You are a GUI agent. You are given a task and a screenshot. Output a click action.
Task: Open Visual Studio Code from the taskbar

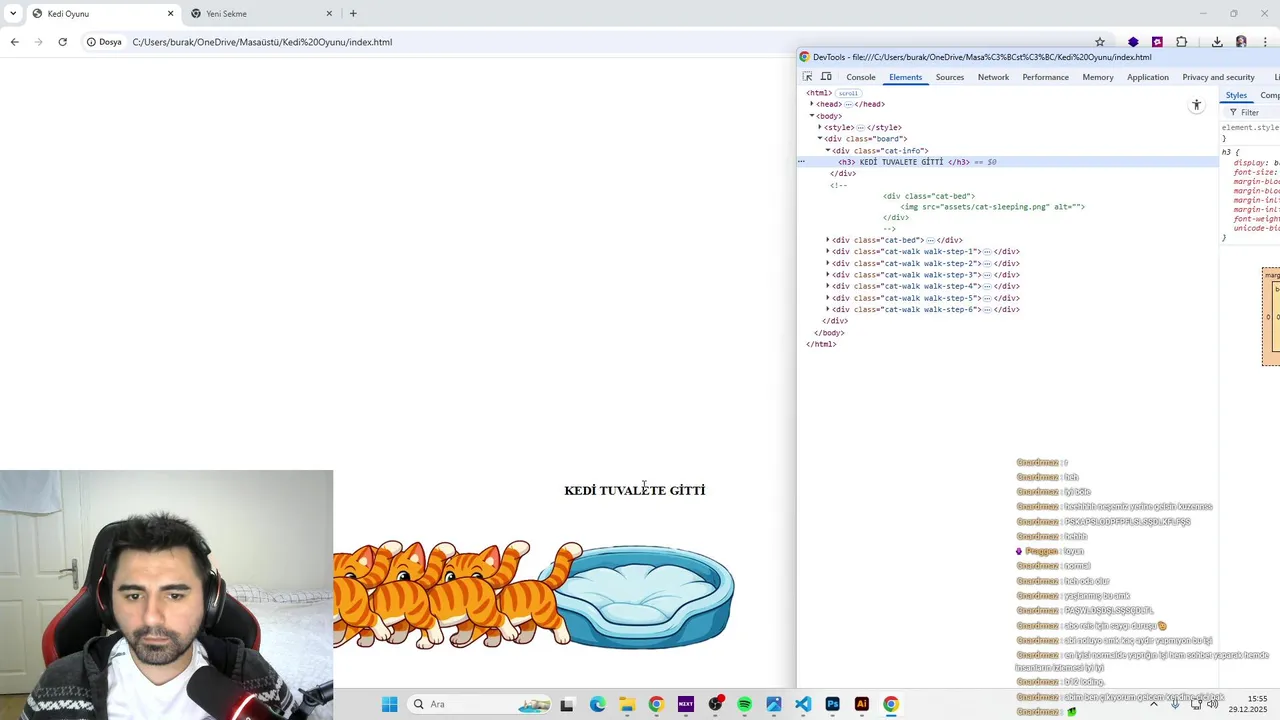click(803, 704)
